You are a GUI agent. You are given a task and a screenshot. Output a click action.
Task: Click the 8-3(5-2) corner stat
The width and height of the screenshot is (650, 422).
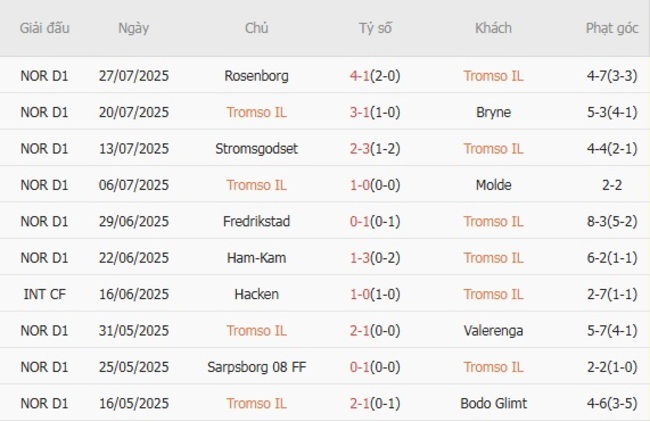click(x=613, y=221)
